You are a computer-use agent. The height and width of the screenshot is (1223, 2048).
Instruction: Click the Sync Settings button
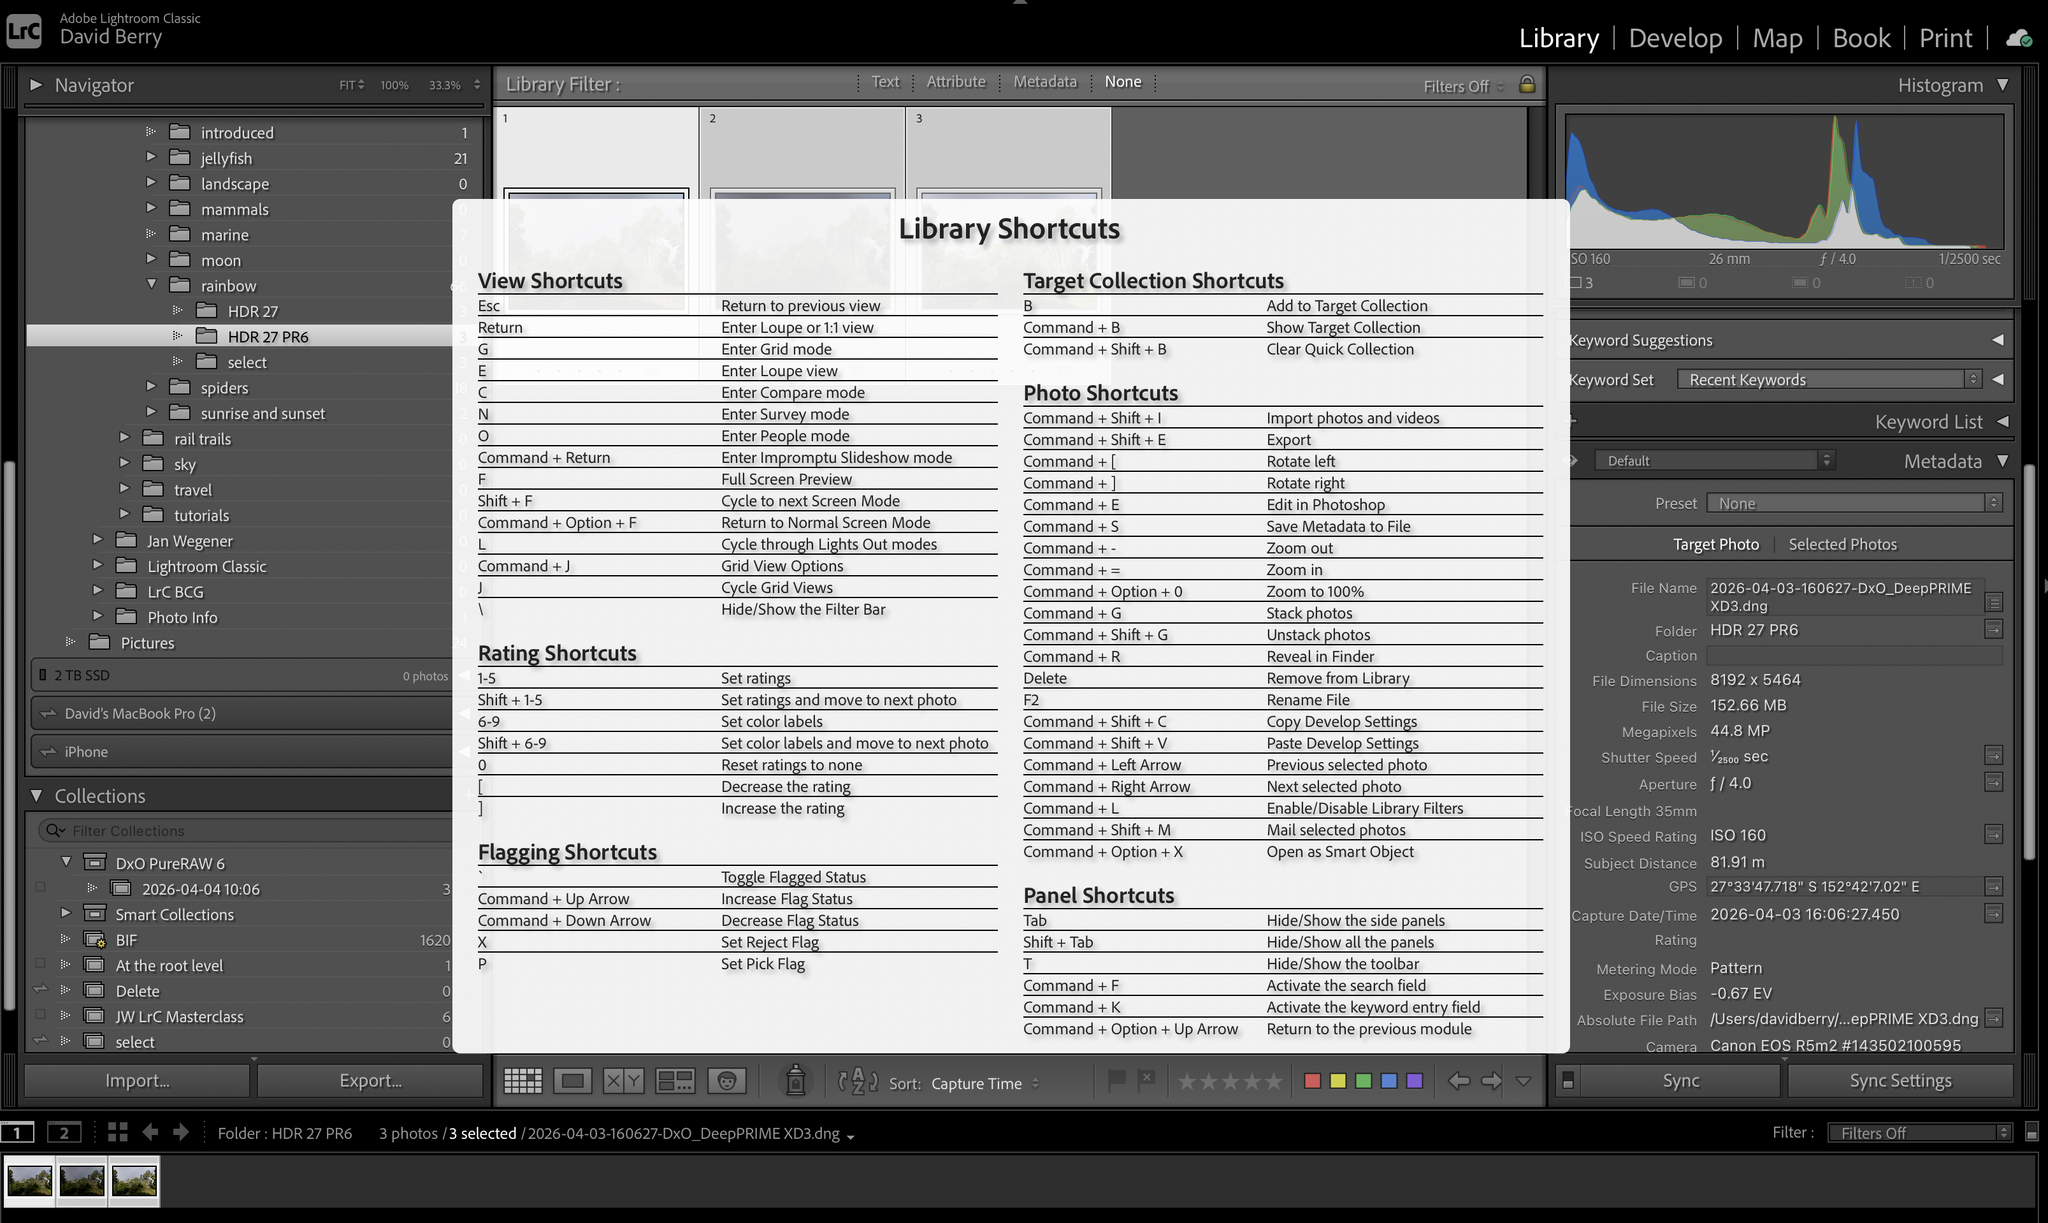[1899, 1080]
